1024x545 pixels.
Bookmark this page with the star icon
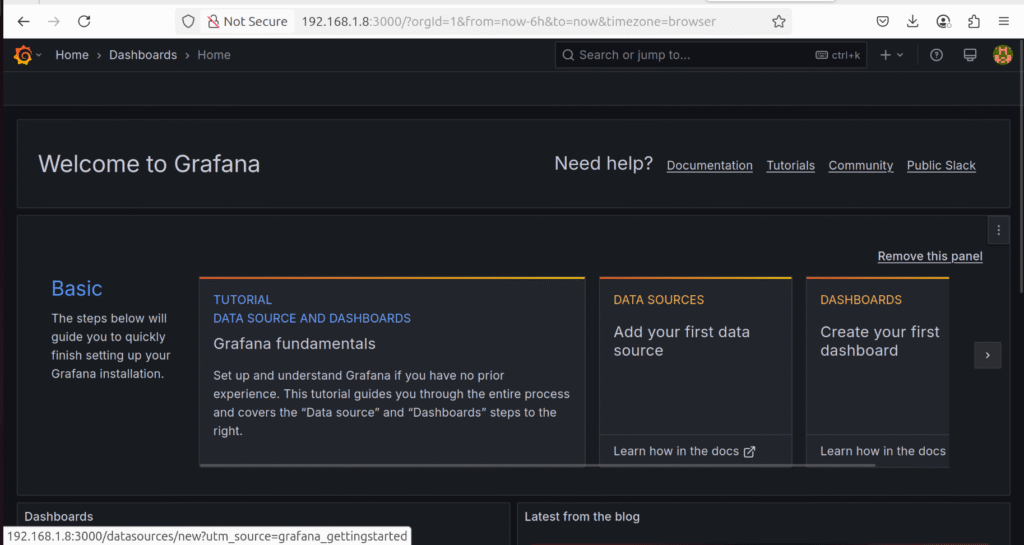point(778,22)
